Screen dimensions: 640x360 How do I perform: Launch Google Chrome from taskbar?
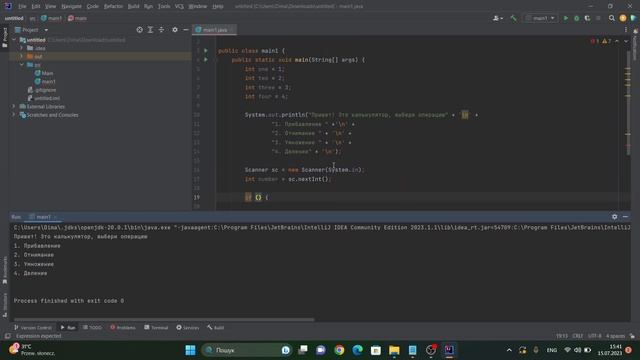tap(339, 350)
